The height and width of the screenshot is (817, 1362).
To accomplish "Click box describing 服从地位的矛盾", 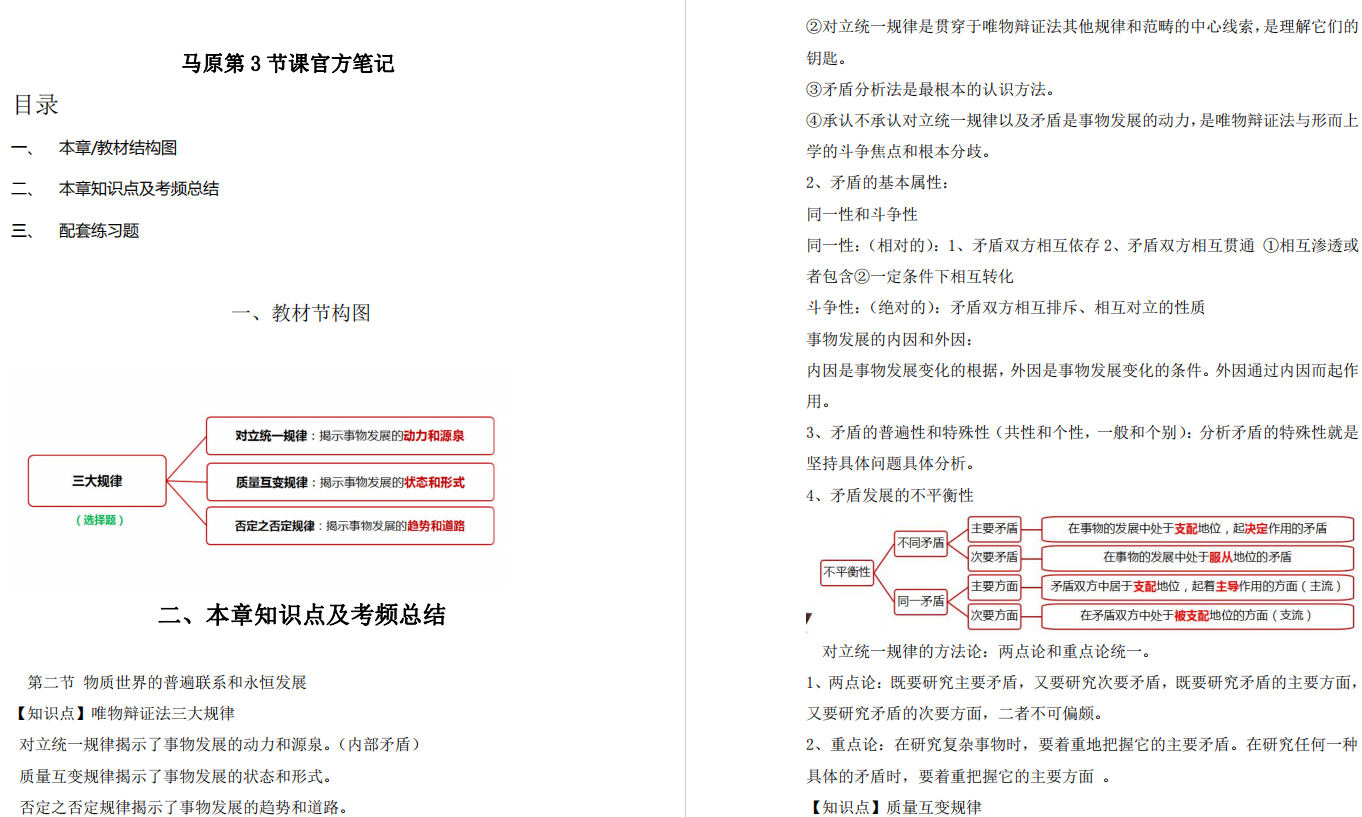I will click(x=1197, y=557).
